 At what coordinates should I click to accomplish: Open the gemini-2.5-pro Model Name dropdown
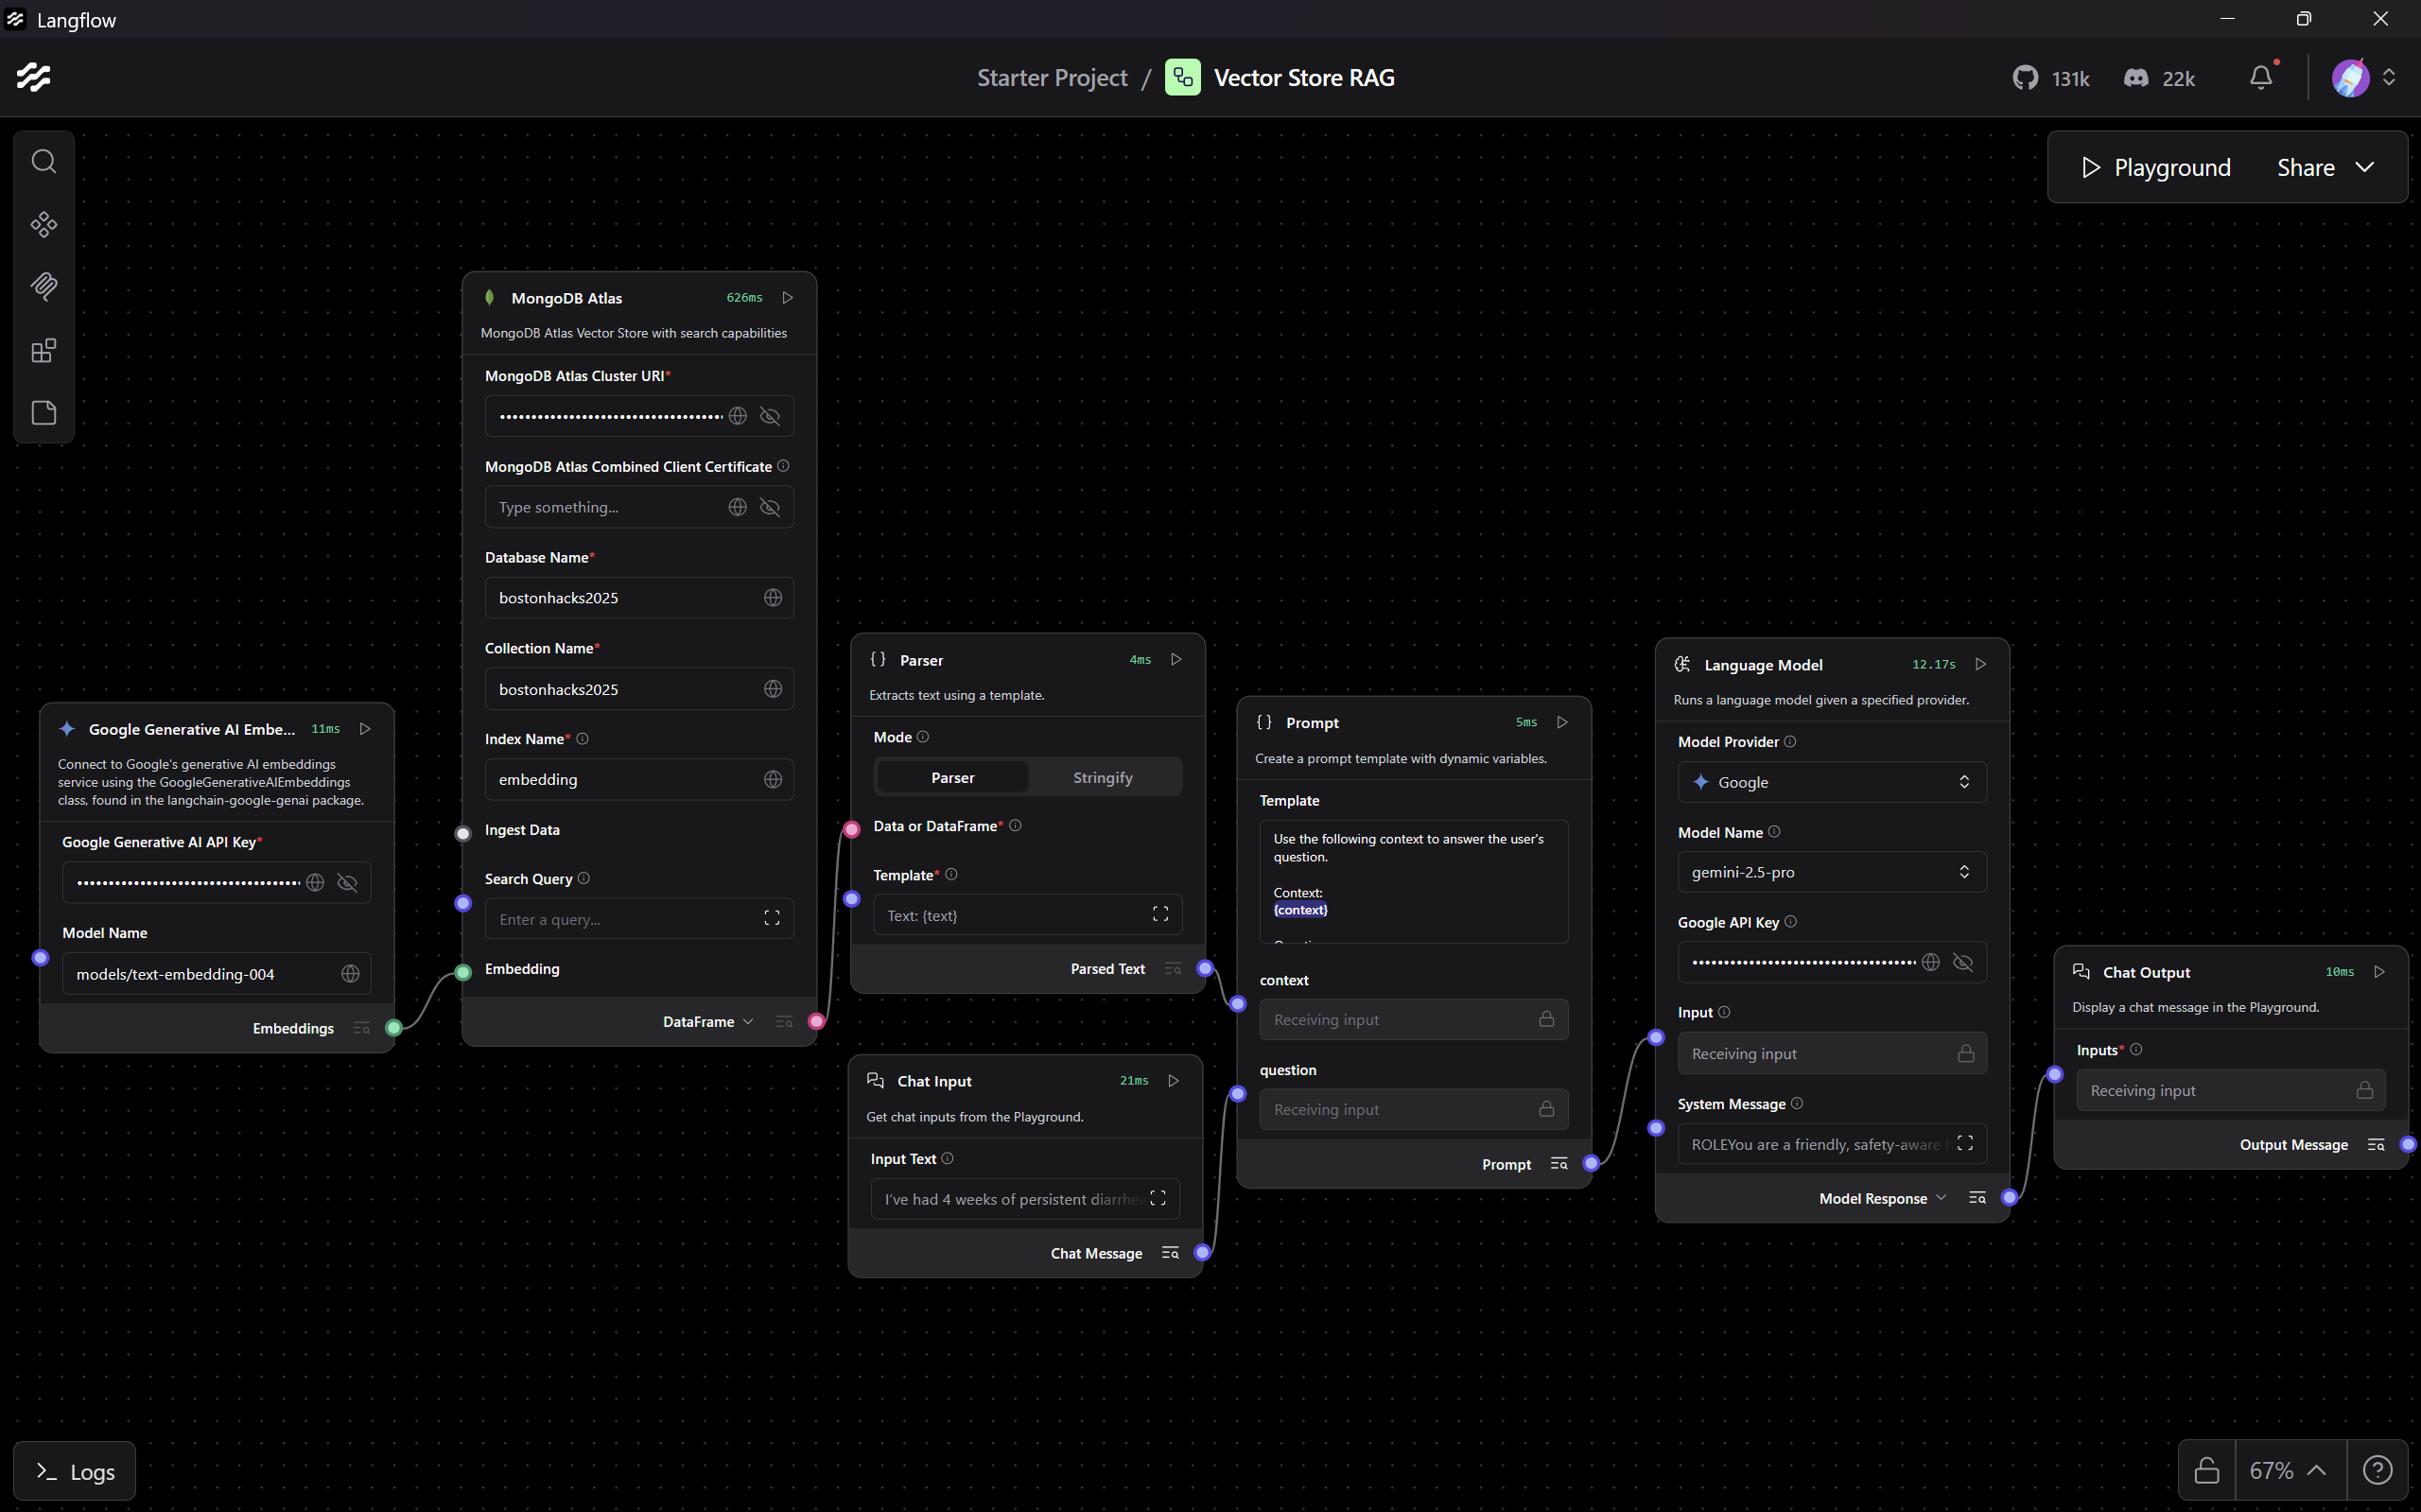coord(1830,872)
